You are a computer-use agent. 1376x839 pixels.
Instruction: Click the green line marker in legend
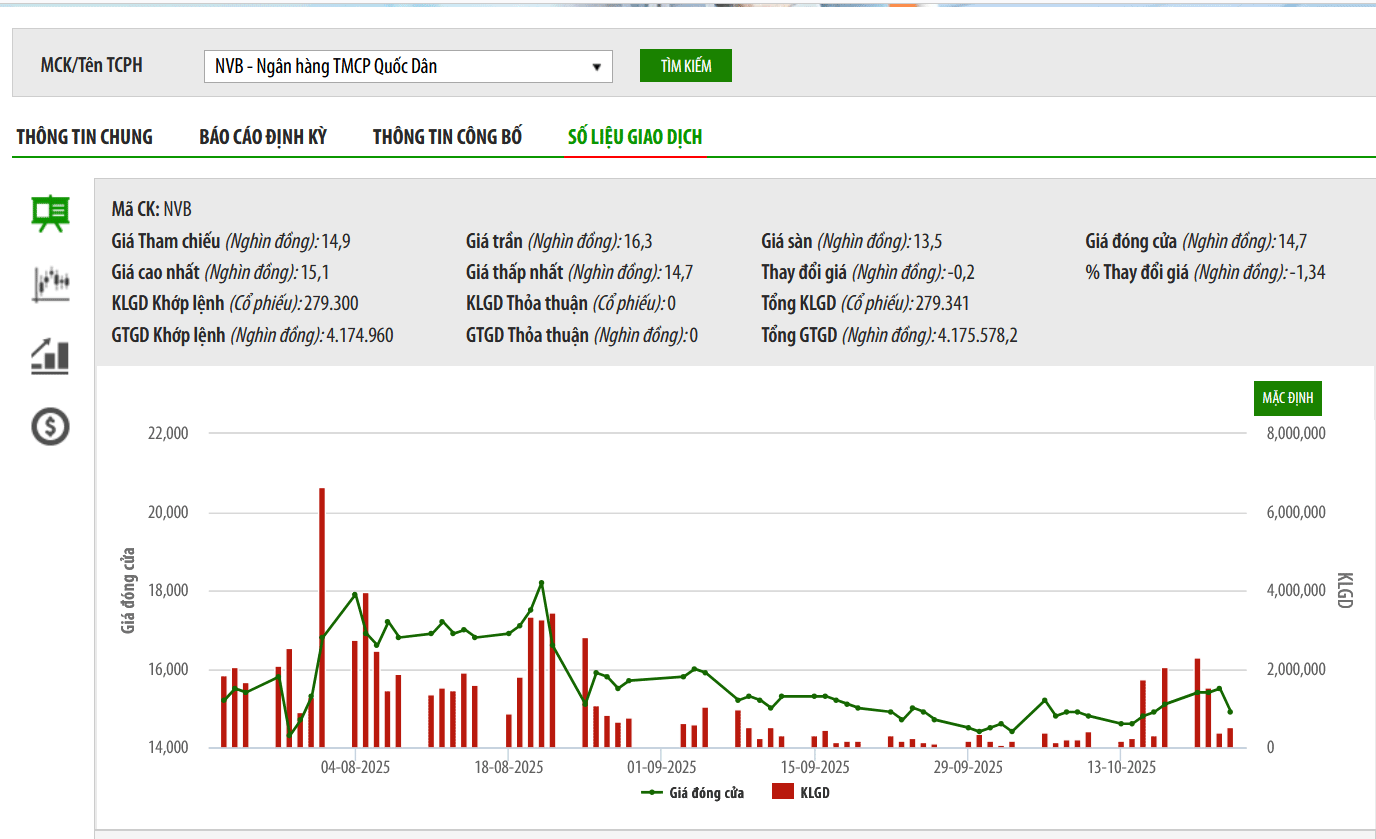coord(652,793)
